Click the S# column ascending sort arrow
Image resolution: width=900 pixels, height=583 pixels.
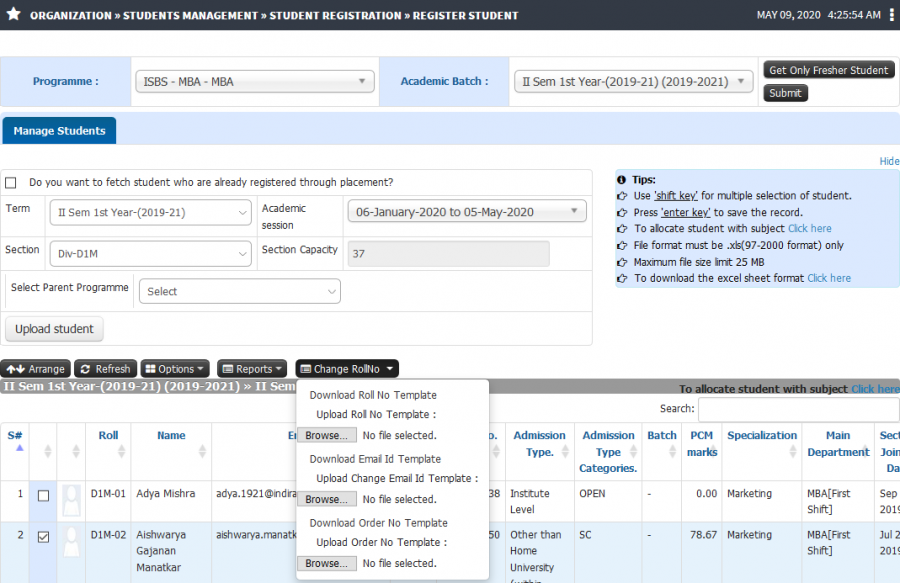20,448
